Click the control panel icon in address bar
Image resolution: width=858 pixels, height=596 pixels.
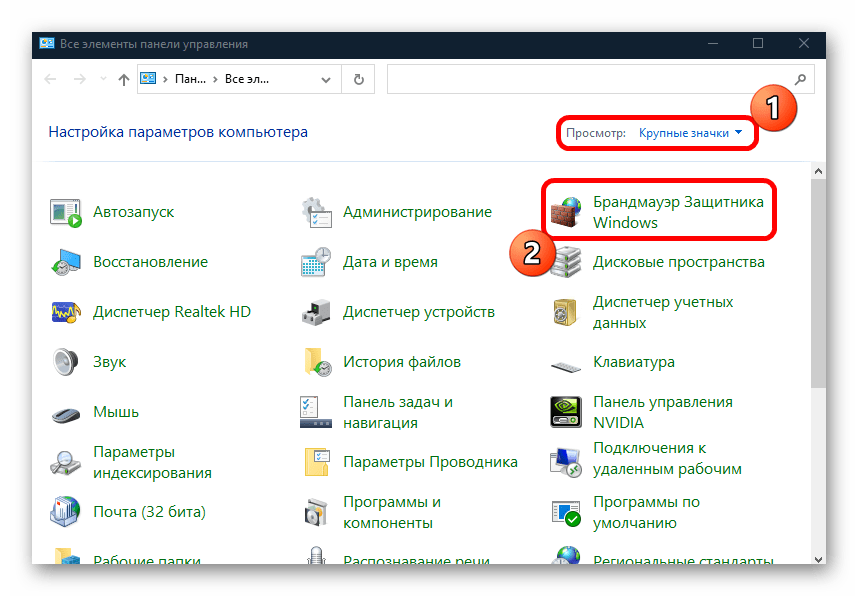coord(148,79)
